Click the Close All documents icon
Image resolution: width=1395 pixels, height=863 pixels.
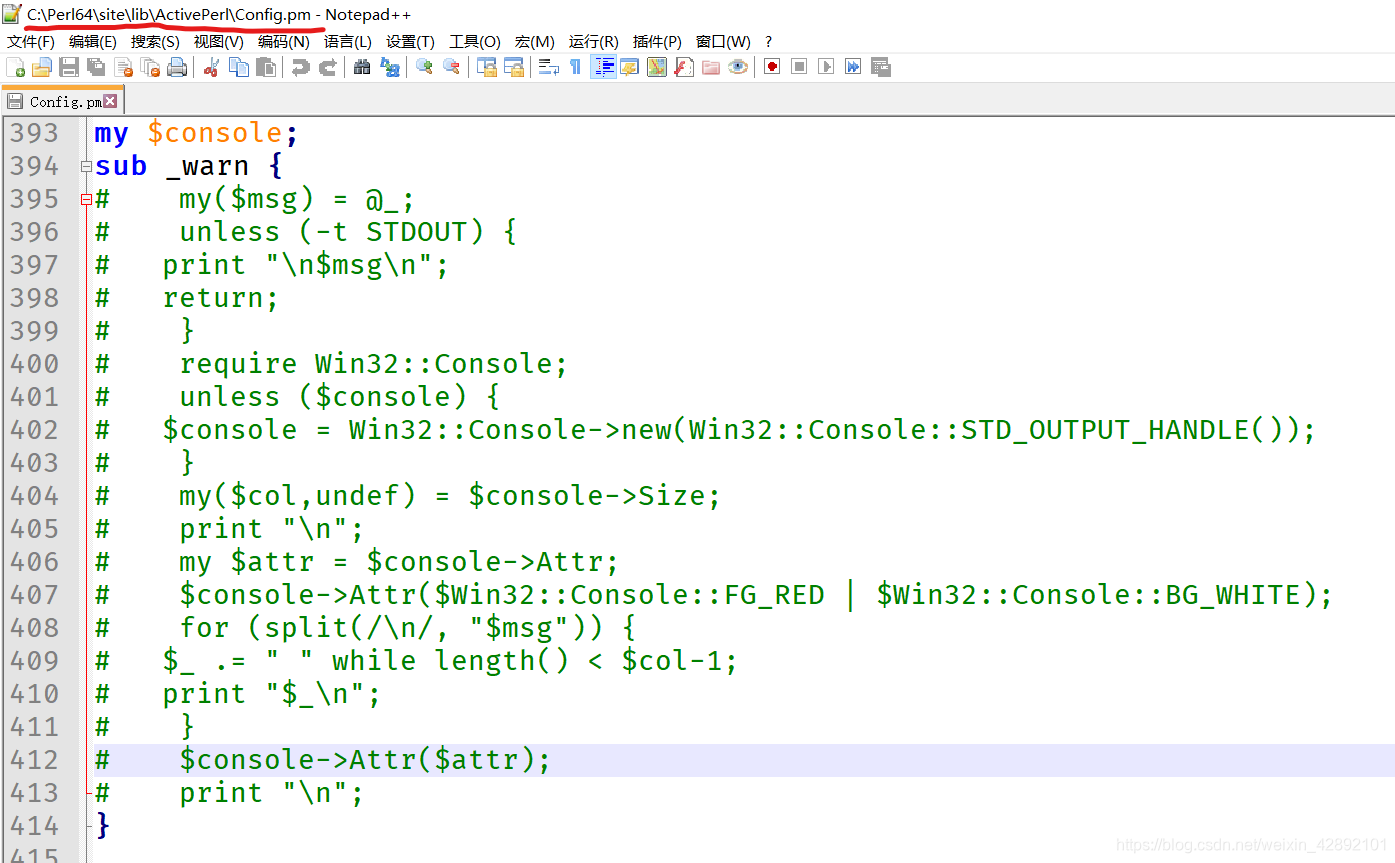(x=150, y=67)
